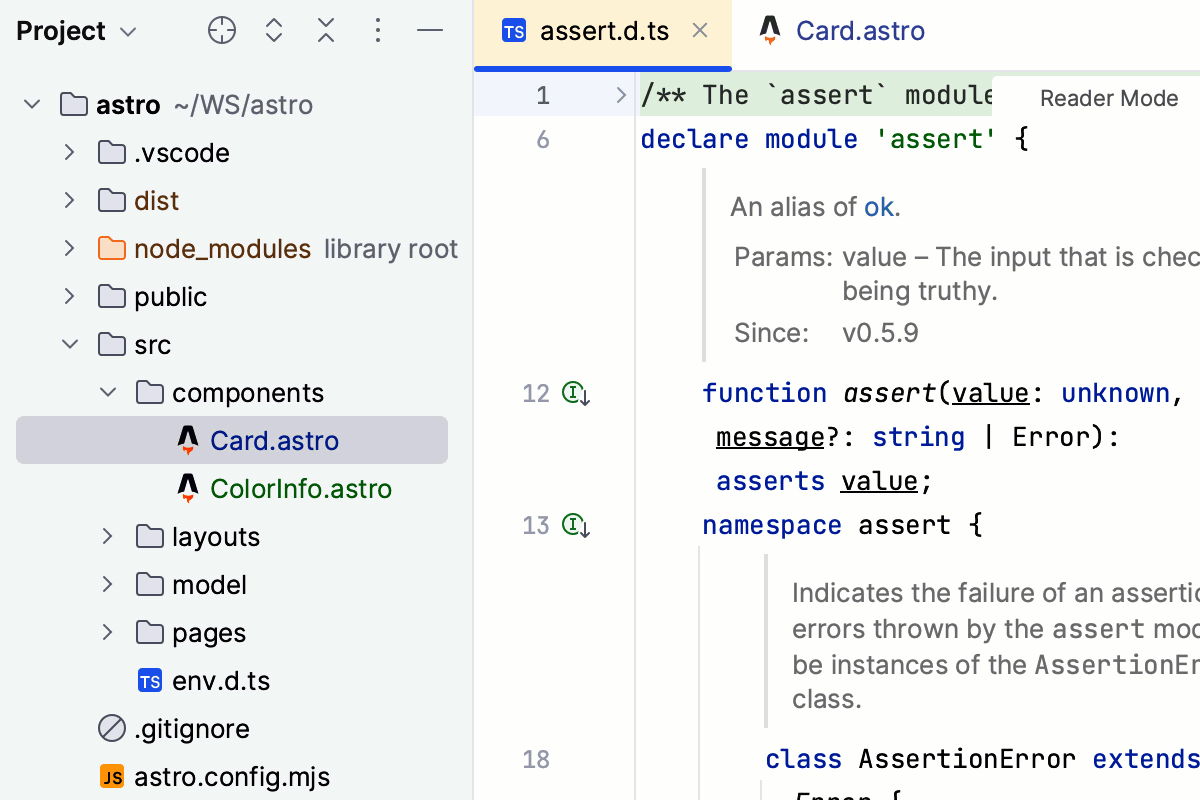The width and height of the screenshot is (1200, 800).
Task: Click the Collapse All icon in Project toolbar
Action: coord(326,31)
